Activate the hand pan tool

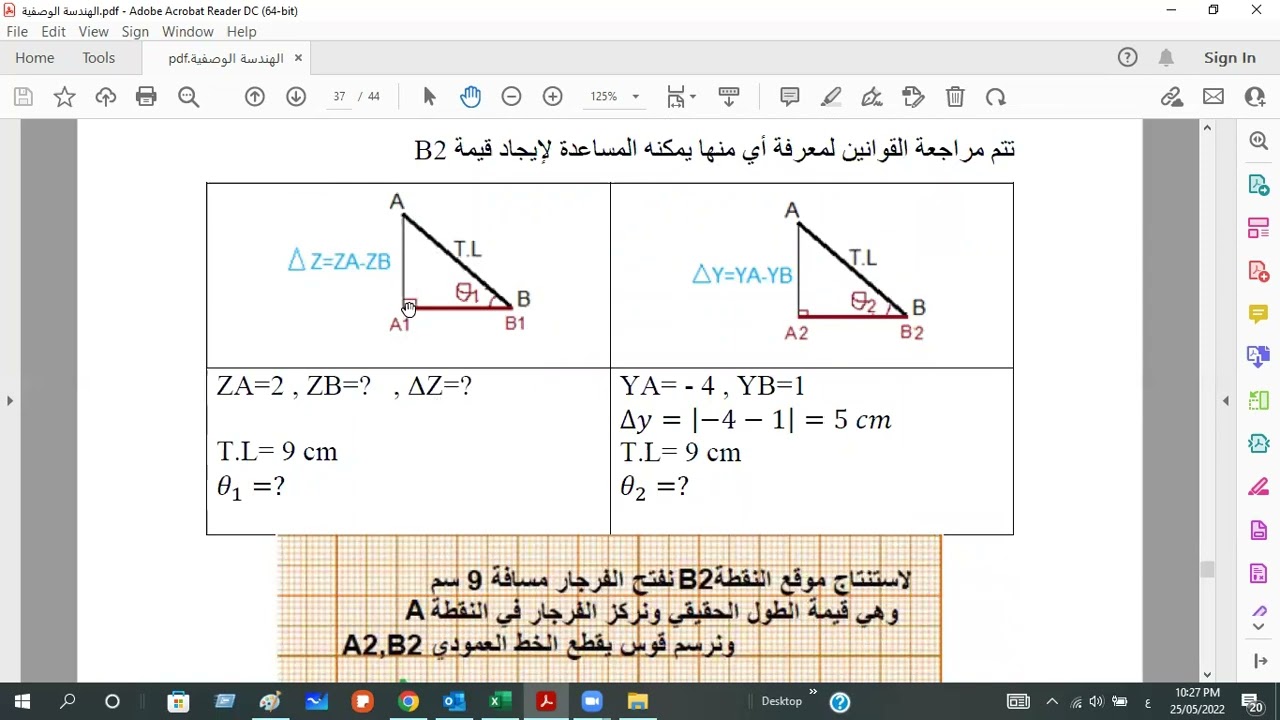tap(471, 97)
